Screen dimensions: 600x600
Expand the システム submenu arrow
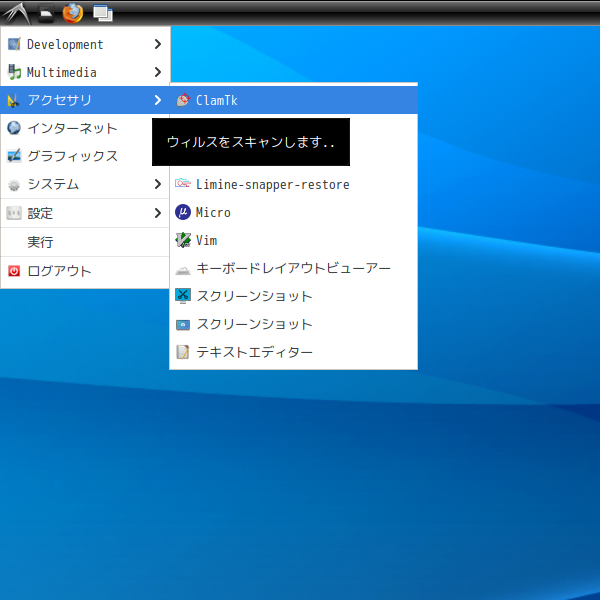[x=158, y=184]
